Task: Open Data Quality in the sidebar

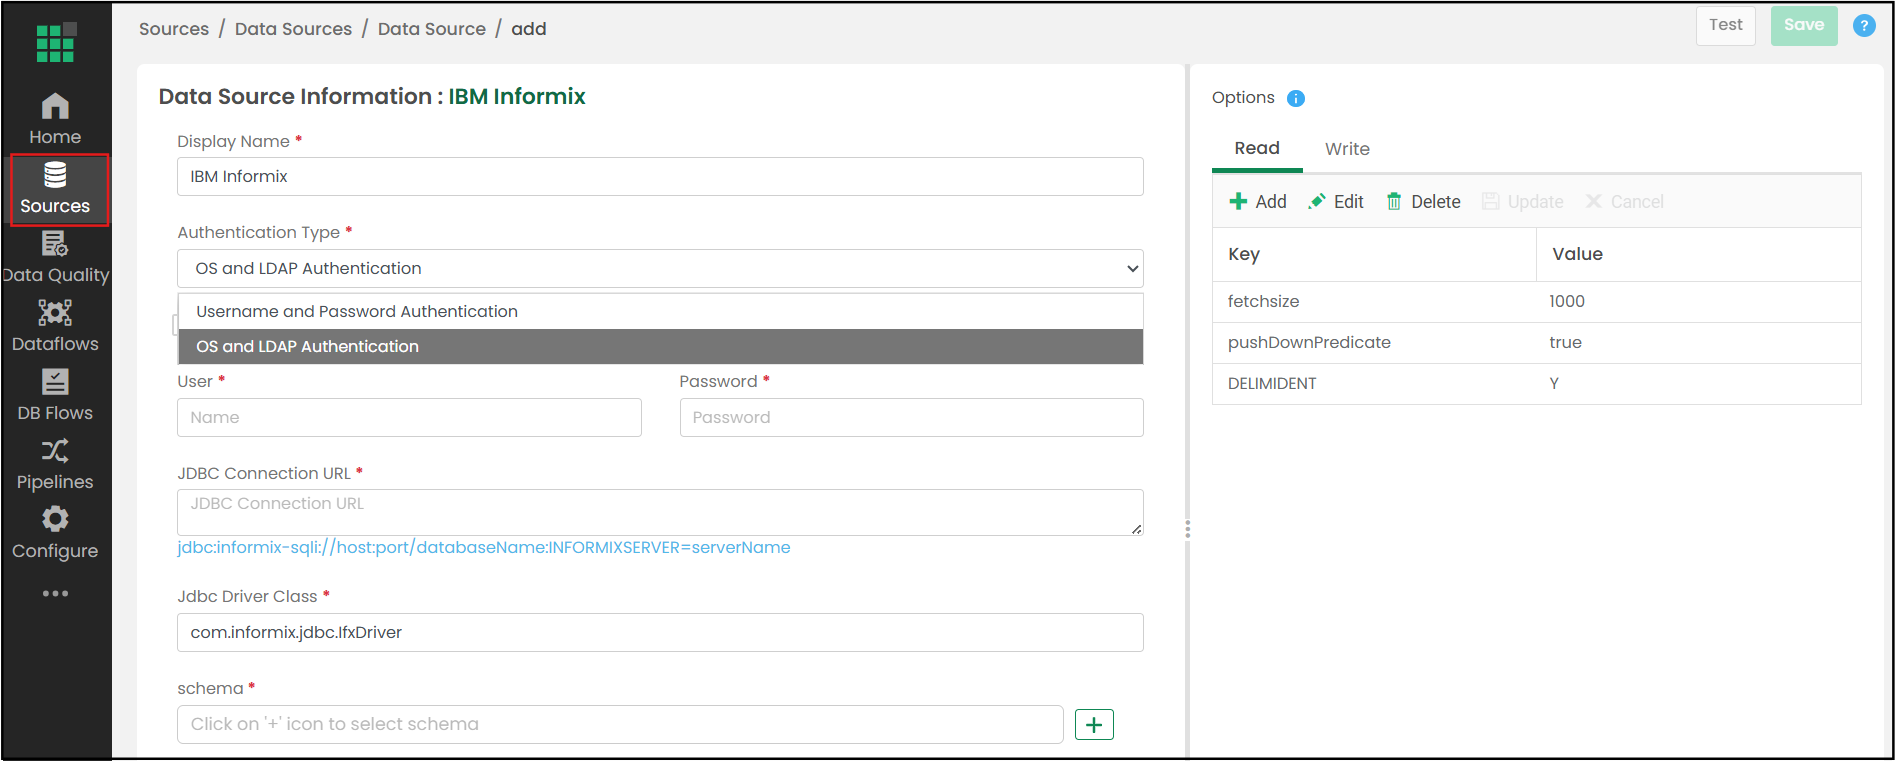Action: [55, 258]
